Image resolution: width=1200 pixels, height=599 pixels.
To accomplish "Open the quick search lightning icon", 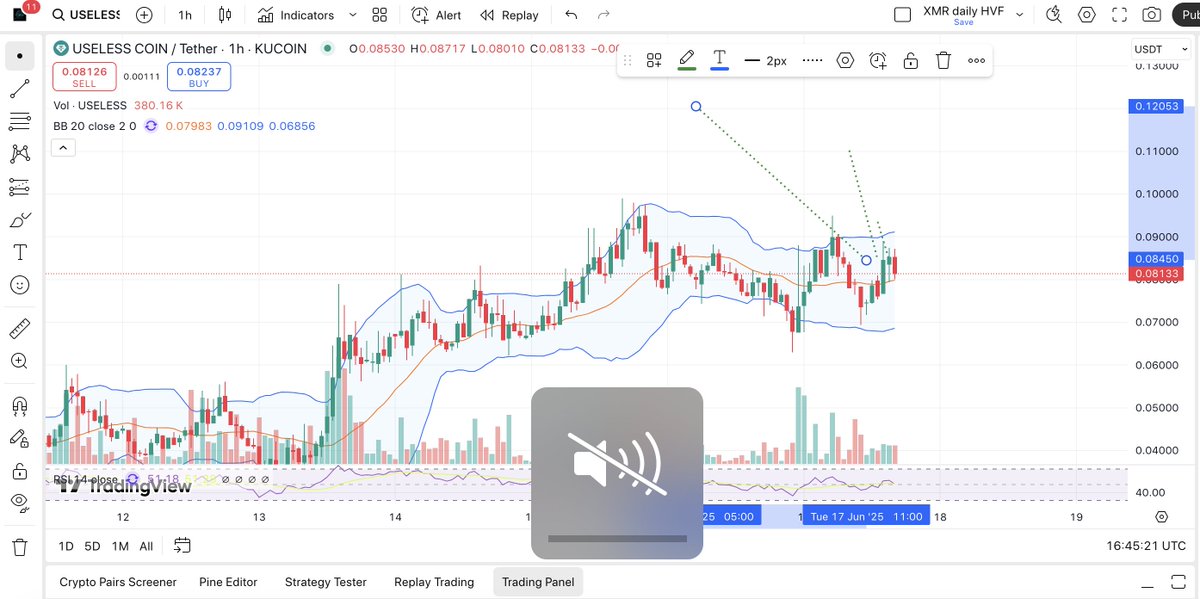I will [x=1053, y=15].
